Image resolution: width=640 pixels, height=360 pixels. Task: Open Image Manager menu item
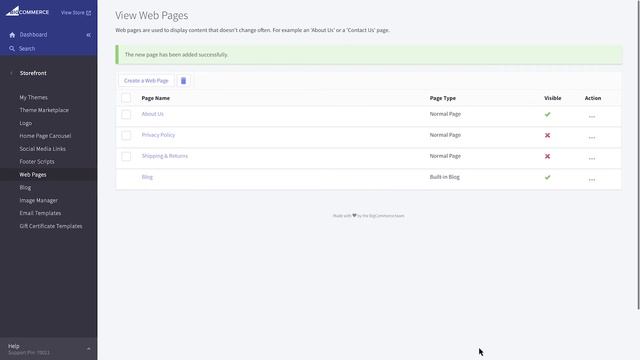click(x=38, y=200)
